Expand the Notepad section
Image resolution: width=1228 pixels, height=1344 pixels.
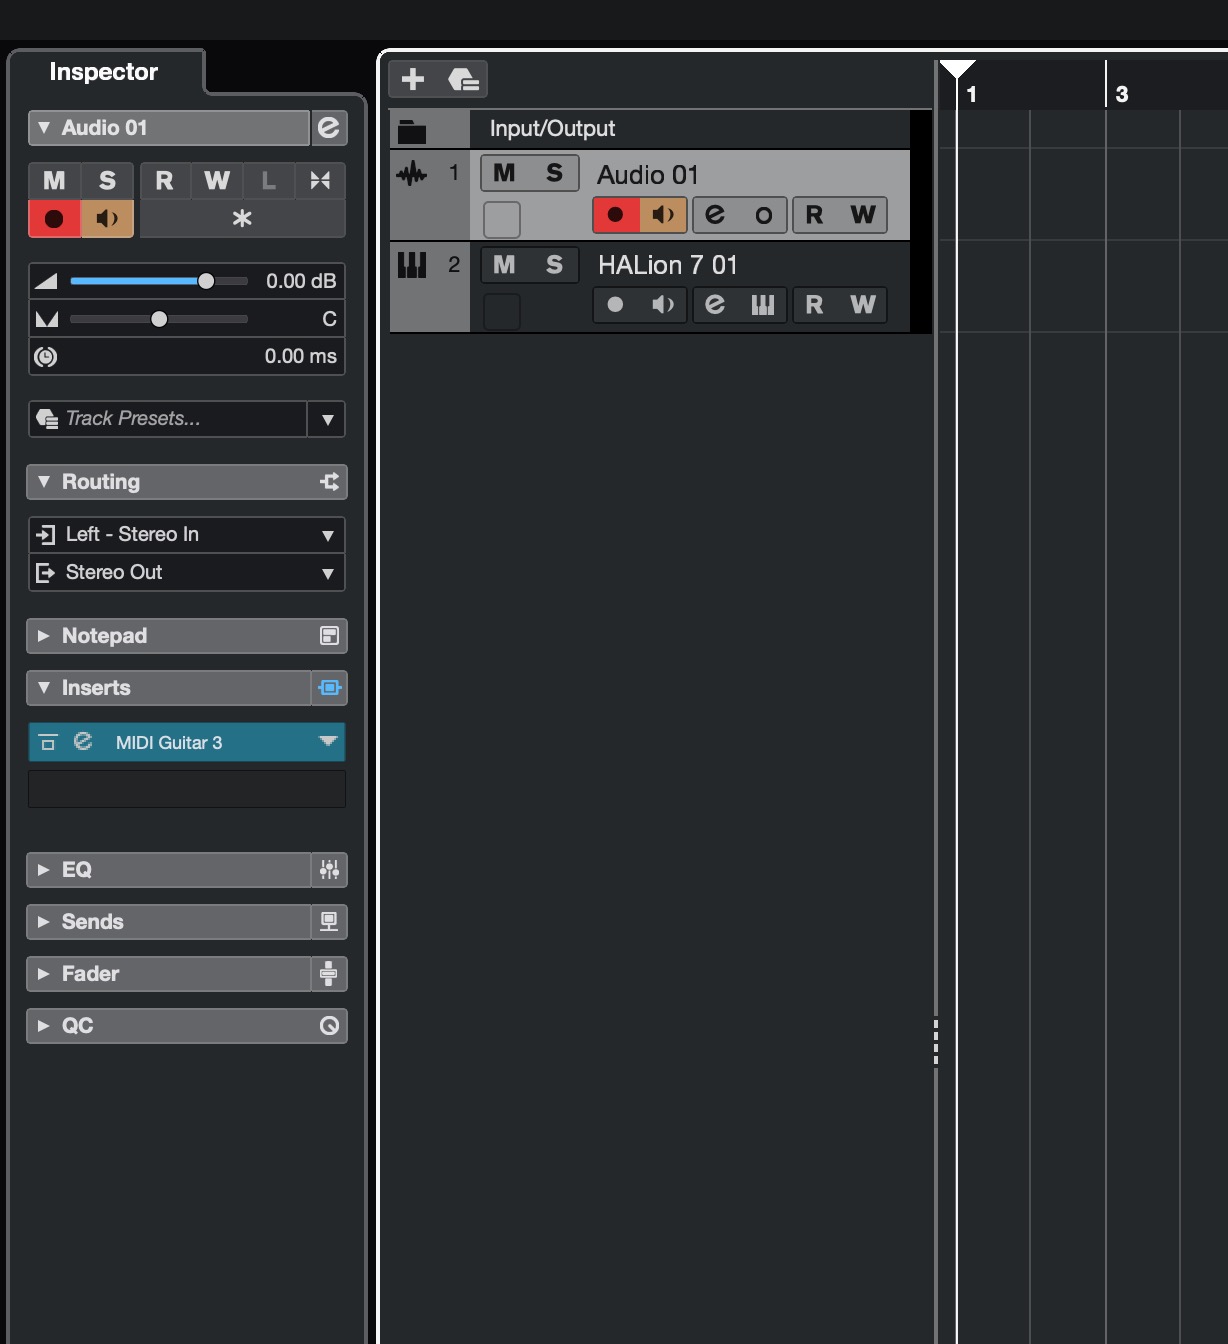click(104, 636)
